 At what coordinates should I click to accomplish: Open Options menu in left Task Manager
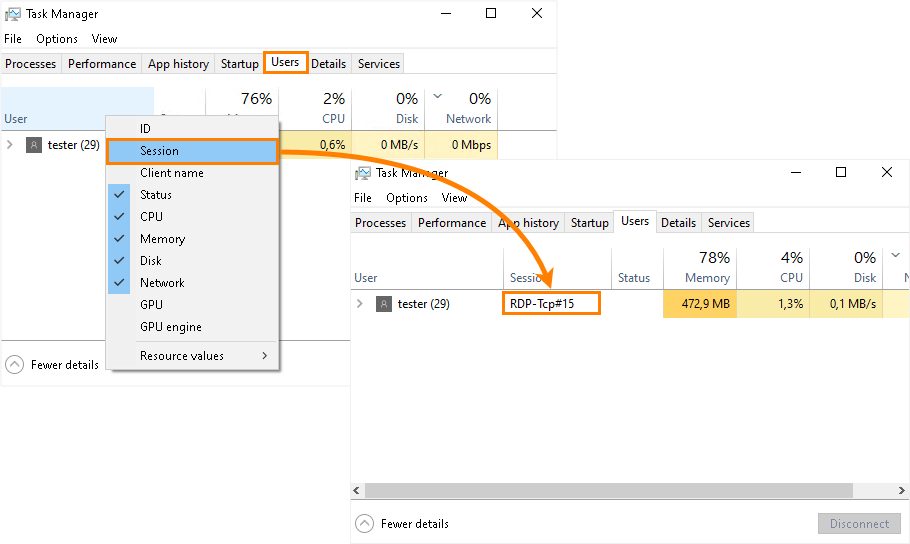click(57, 39)
